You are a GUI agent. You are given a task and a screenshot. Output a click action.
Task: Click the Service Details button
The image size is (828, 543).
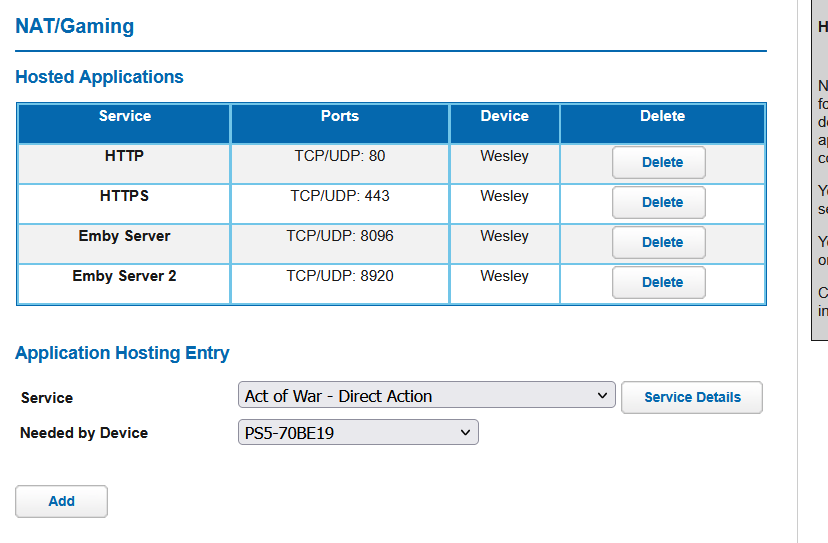tap(692, 397)
